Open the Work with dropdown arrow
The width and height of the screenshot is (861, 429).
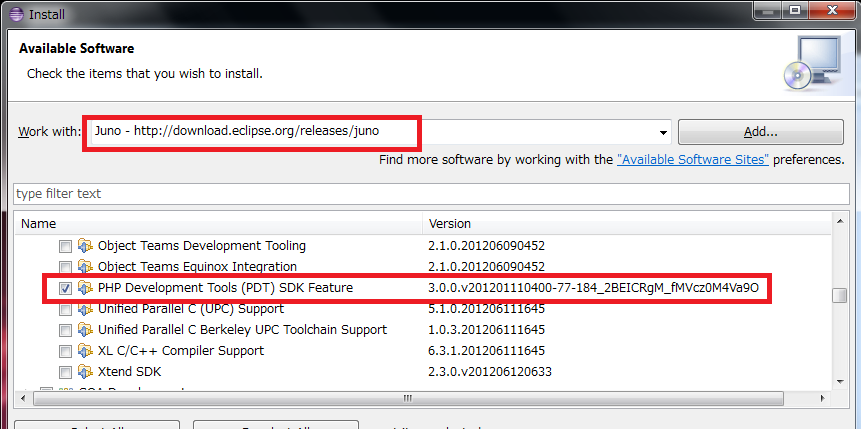click(663, 132)
